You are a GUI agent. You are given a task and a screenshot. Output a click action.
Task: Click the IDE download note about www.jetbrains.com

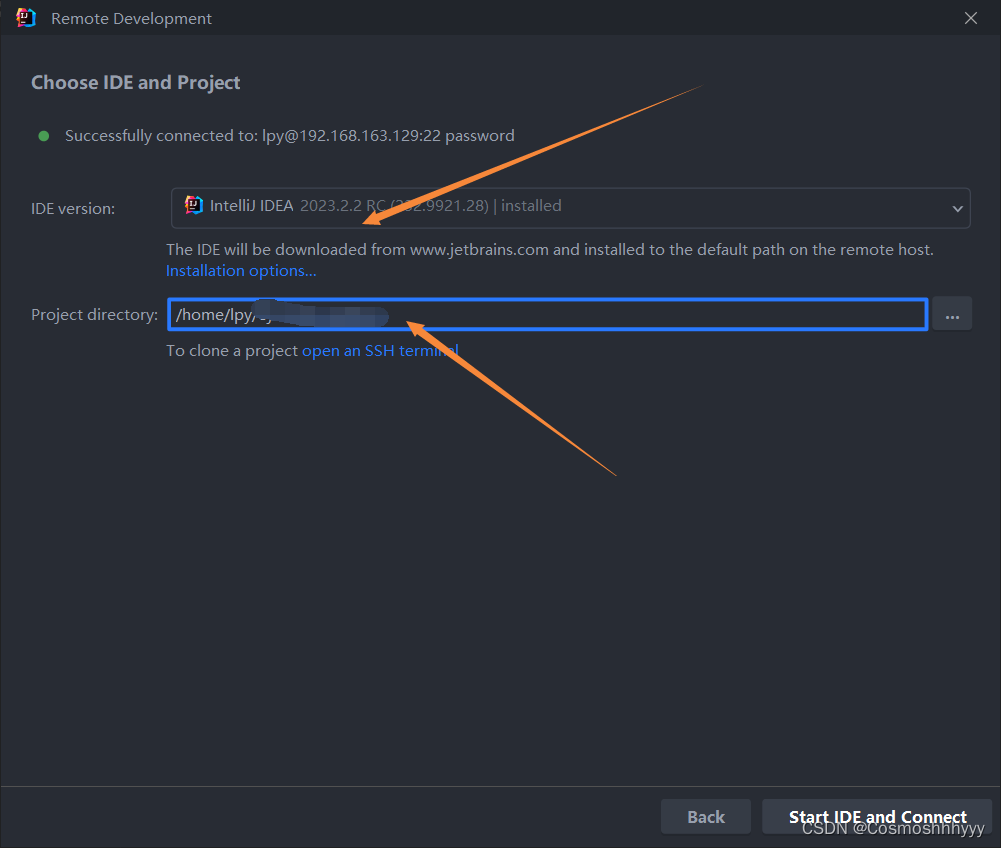pos(550,250)
